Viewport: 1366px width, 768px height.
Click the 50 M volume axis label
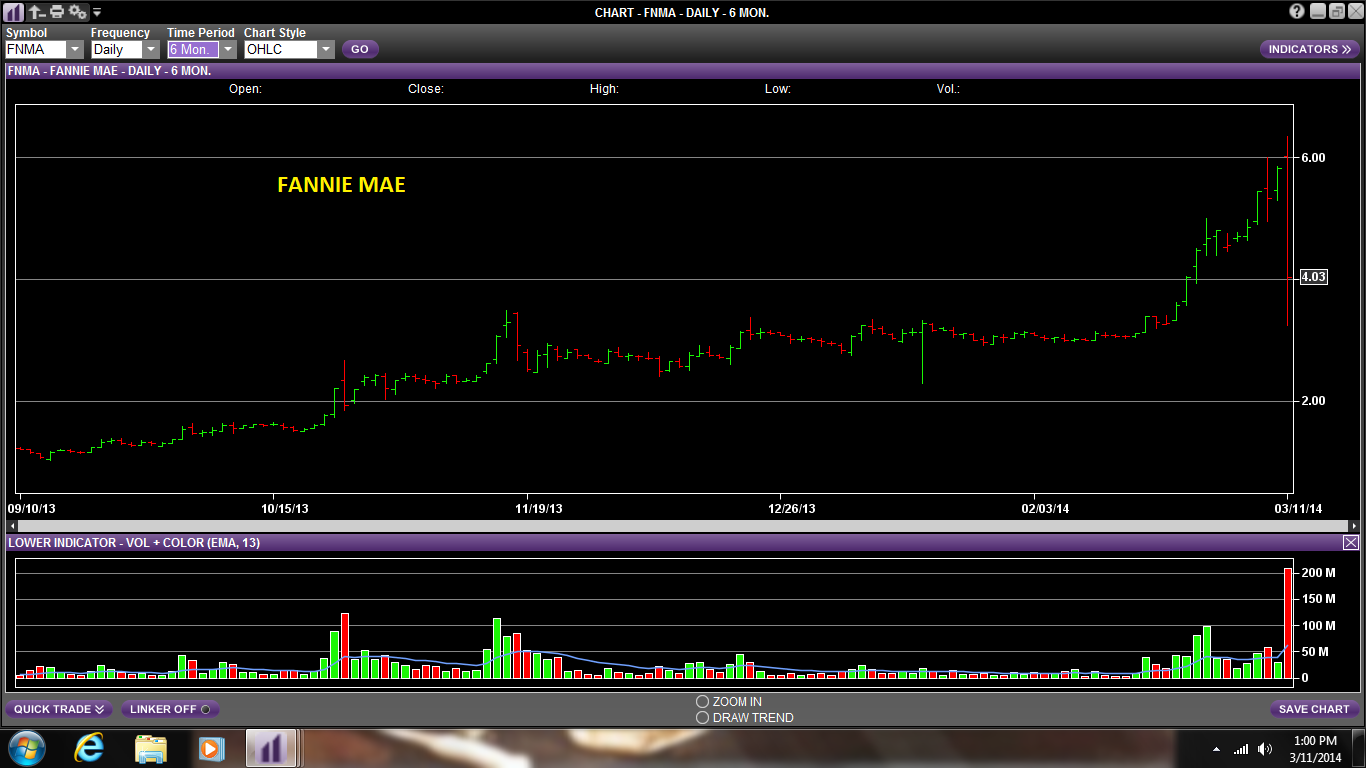(1317, 652)
